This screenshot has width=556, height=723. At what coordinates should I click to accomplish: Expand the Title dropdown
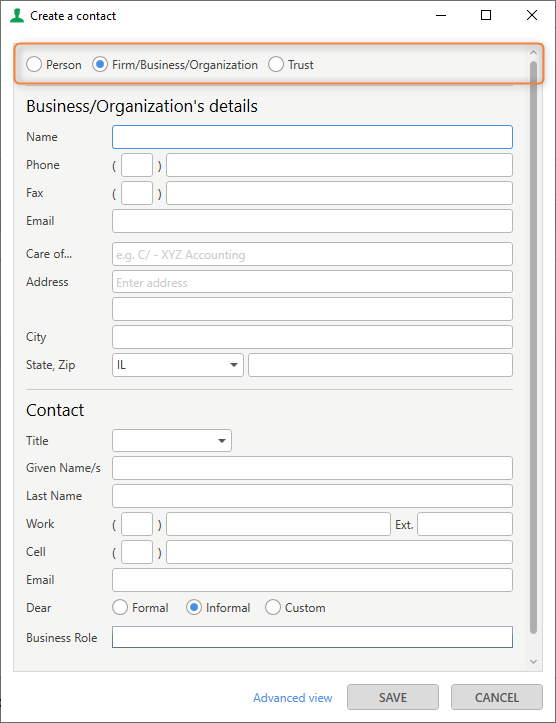(172, 440)
